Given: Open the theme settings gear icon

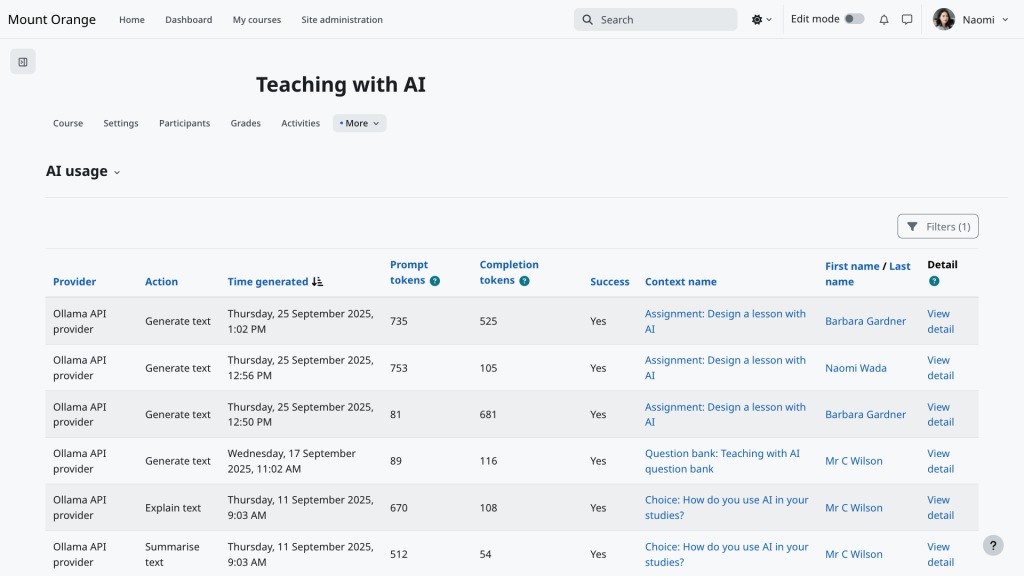Looking at the screenshot, I should pos(756,20).
